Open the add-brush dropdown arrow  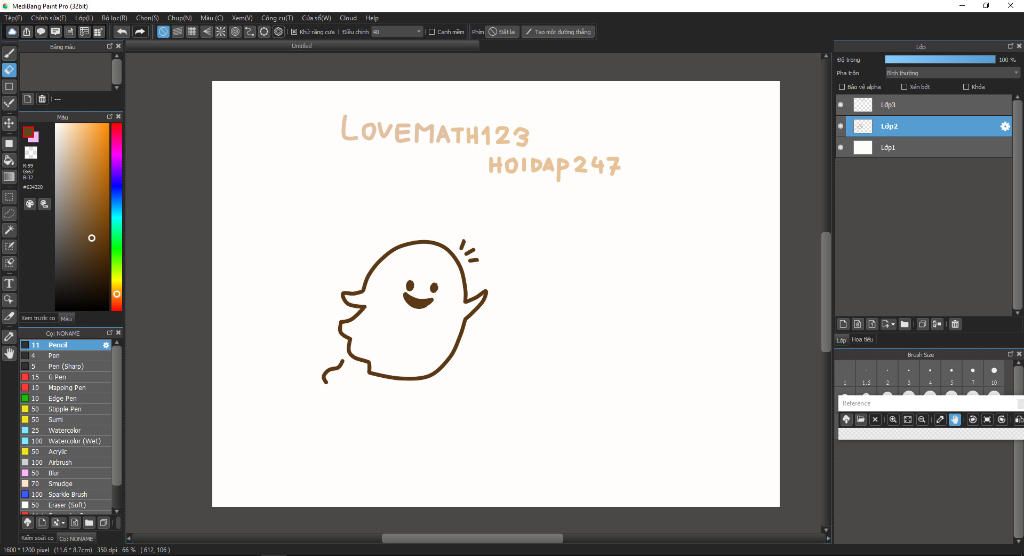63,523
